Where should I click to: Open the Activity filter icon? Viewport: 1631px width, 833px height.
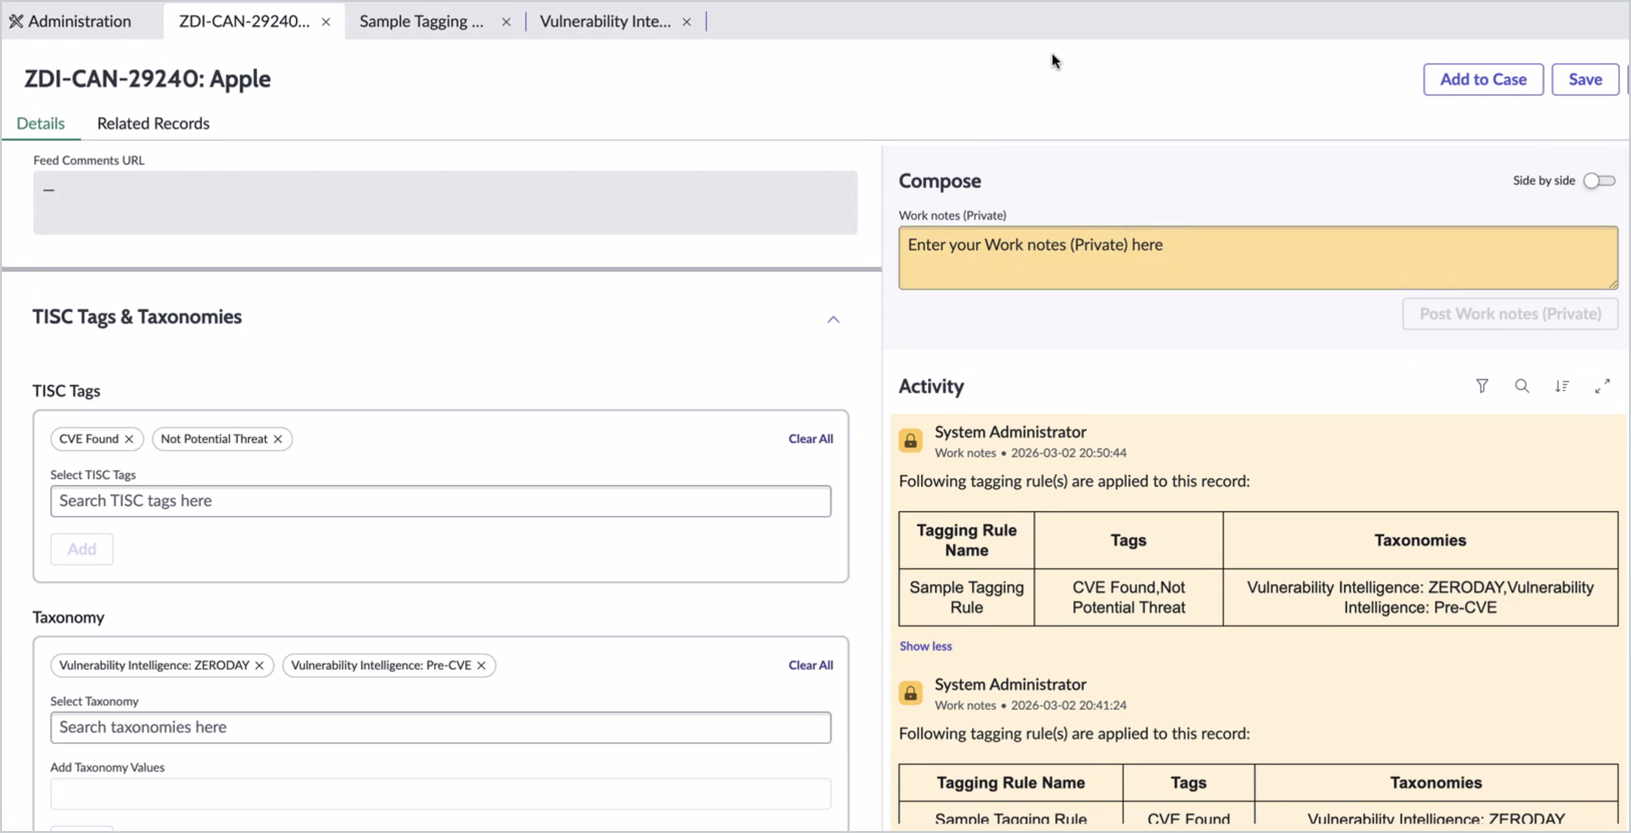click(1482, 386)
